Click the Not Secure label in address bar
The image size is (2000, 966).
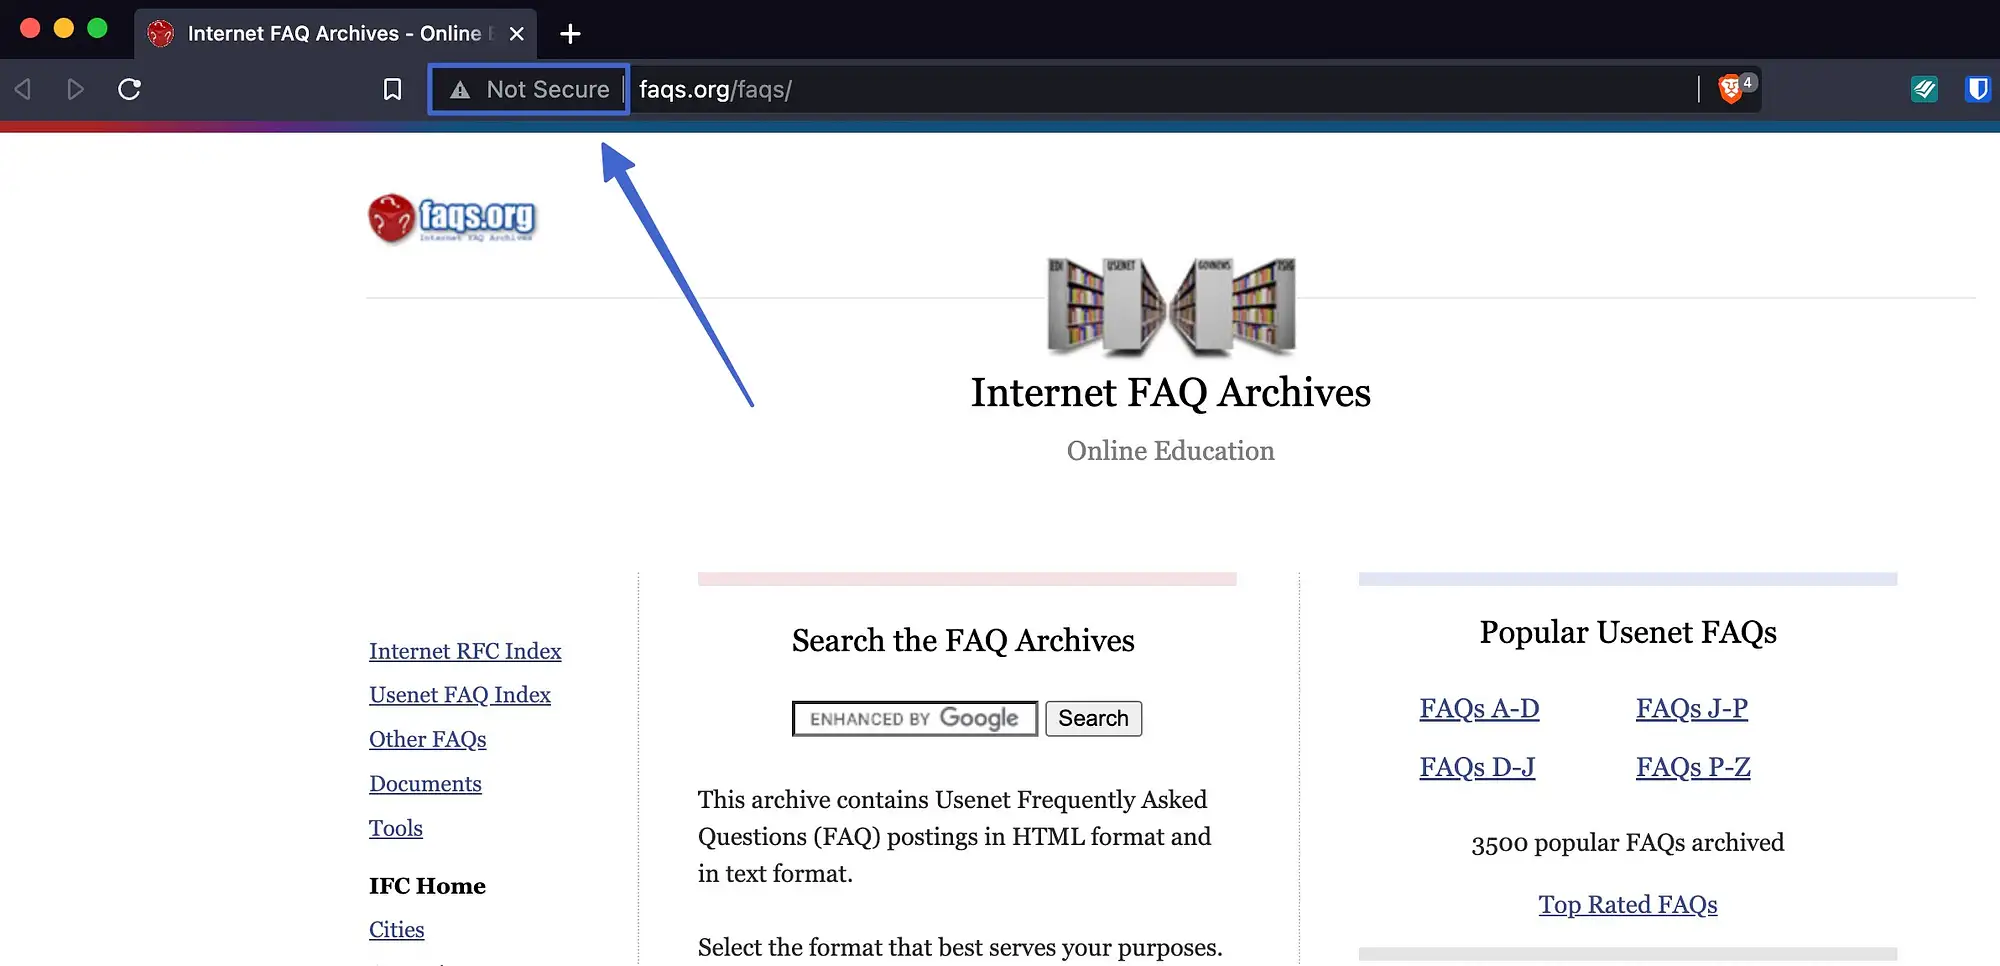pyautogui.click(x=548, y=90)
